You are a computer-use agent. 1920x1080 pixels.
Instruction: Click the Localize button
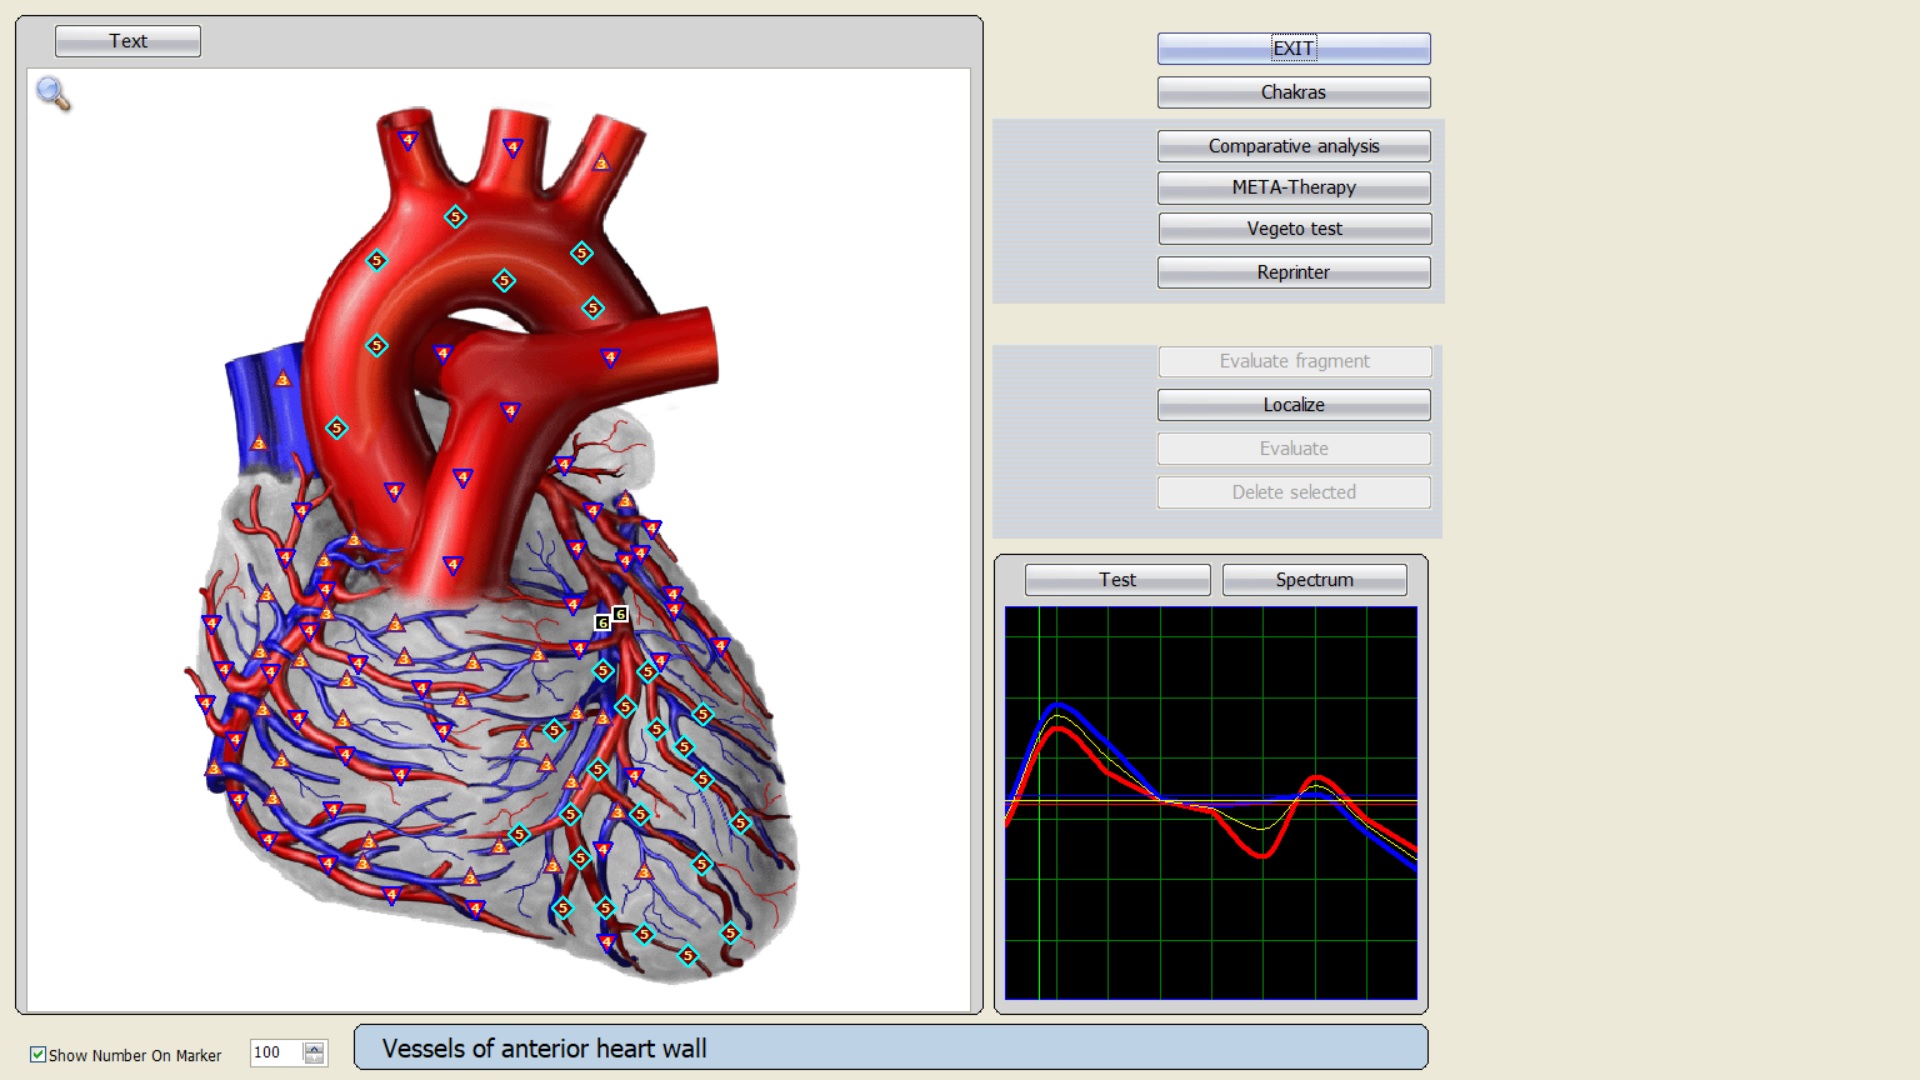(x=1294, y=405)
